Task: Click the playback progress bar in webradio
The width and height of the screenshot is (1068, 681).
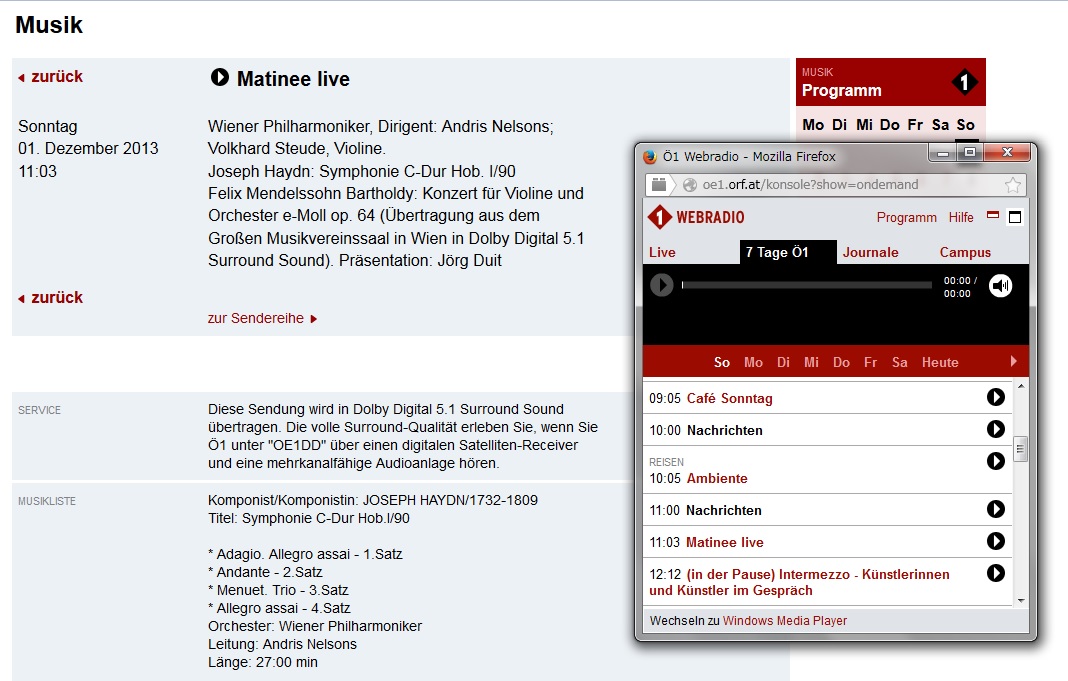Action: pyautogui.click(x=806, y=285)
